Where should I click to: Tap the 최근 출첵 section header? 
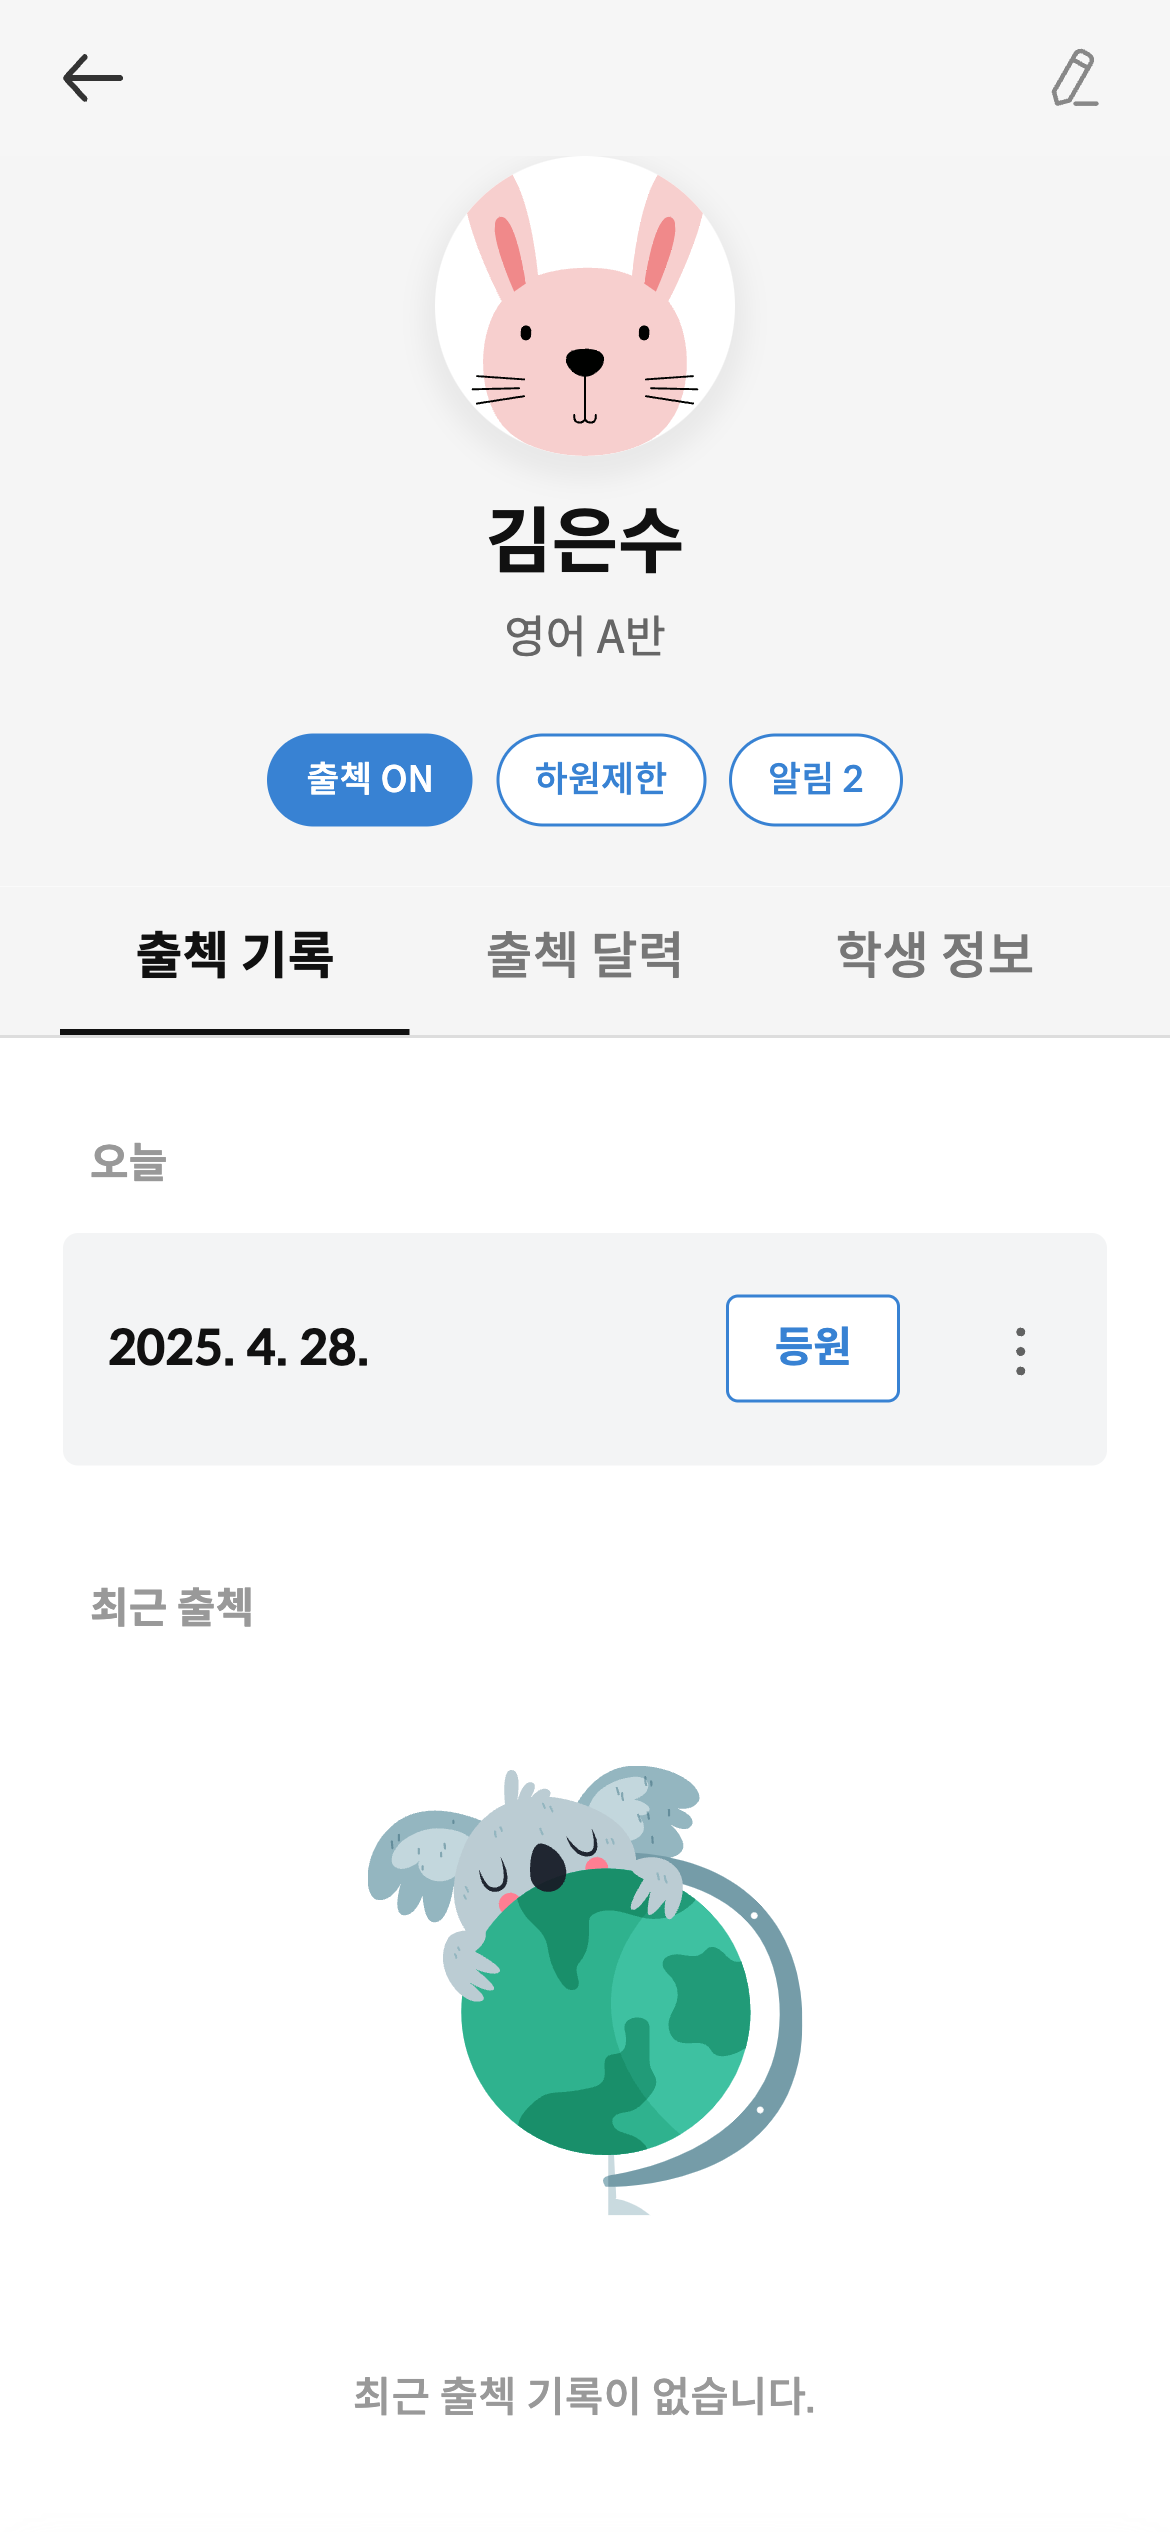tap(171, 1608)
